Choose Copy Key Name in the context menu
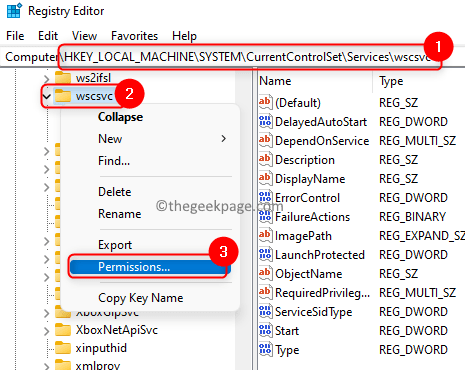The image size is (465, 370). click(x=141, y=298)
